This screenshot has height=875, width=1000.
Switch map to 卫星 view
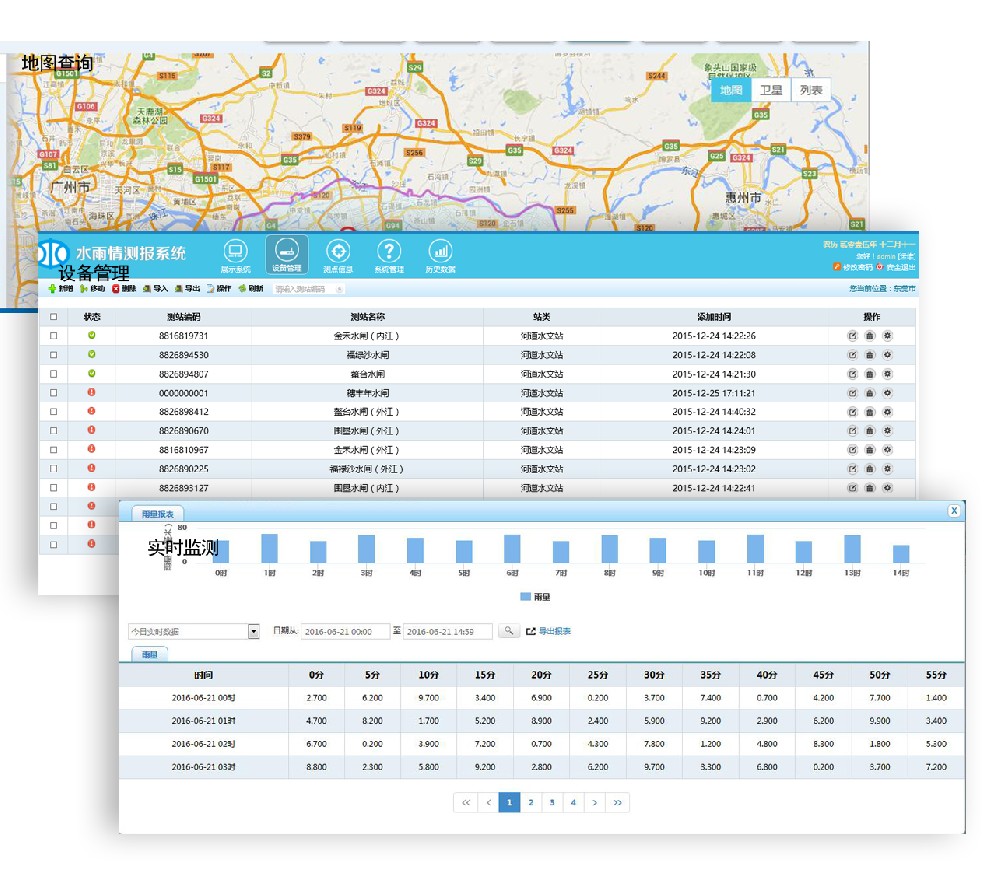pos(771,90)
